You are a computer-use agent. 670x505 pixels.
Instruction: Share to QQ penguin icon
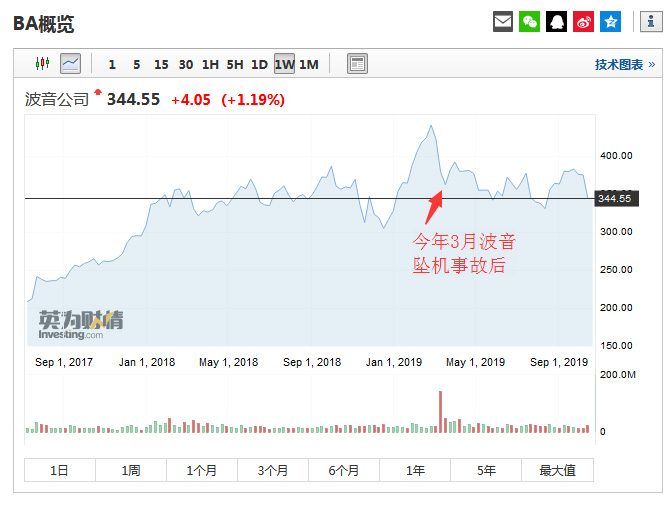point(556,21)
